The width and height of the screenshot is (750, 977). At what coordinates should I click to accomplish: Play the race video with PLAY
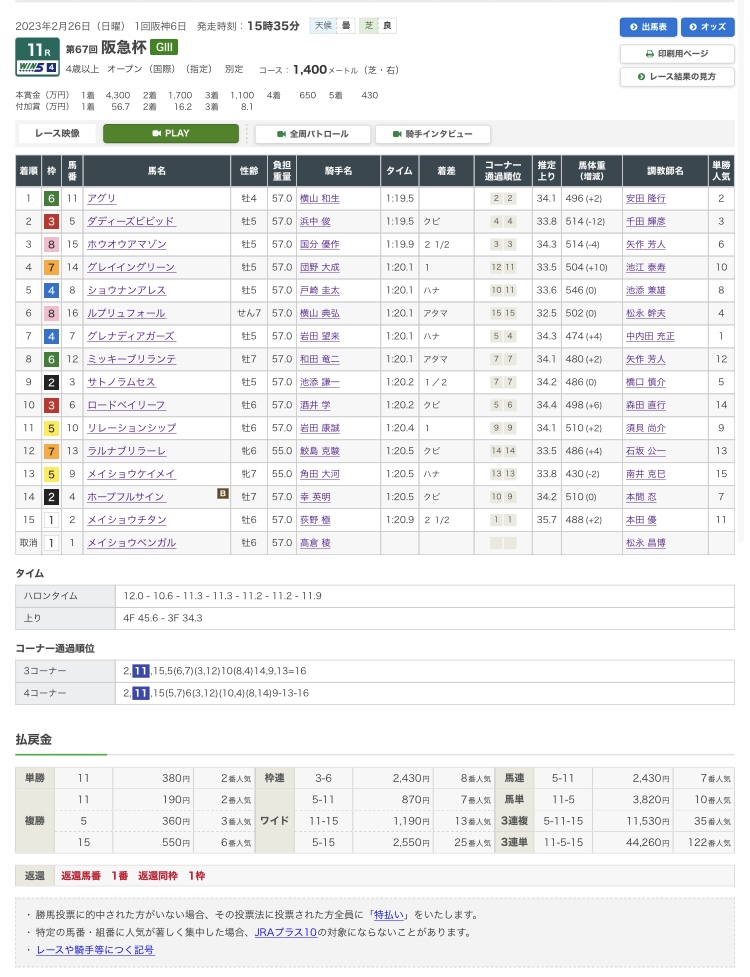tap(171, 133)
